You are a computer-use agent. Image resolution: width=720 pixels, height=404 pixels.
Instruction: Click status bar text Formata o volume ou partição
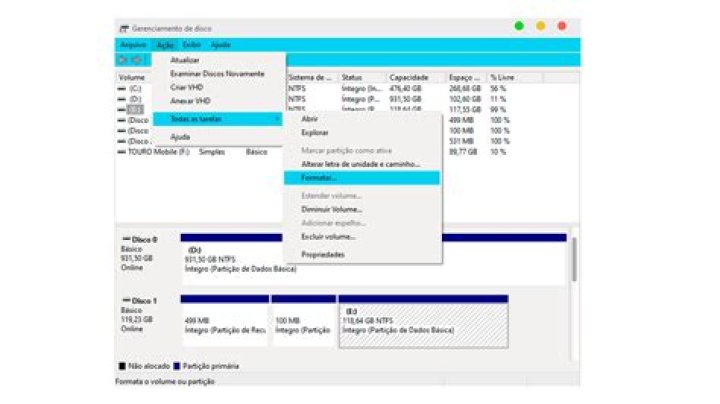click(x=164, y=382)
